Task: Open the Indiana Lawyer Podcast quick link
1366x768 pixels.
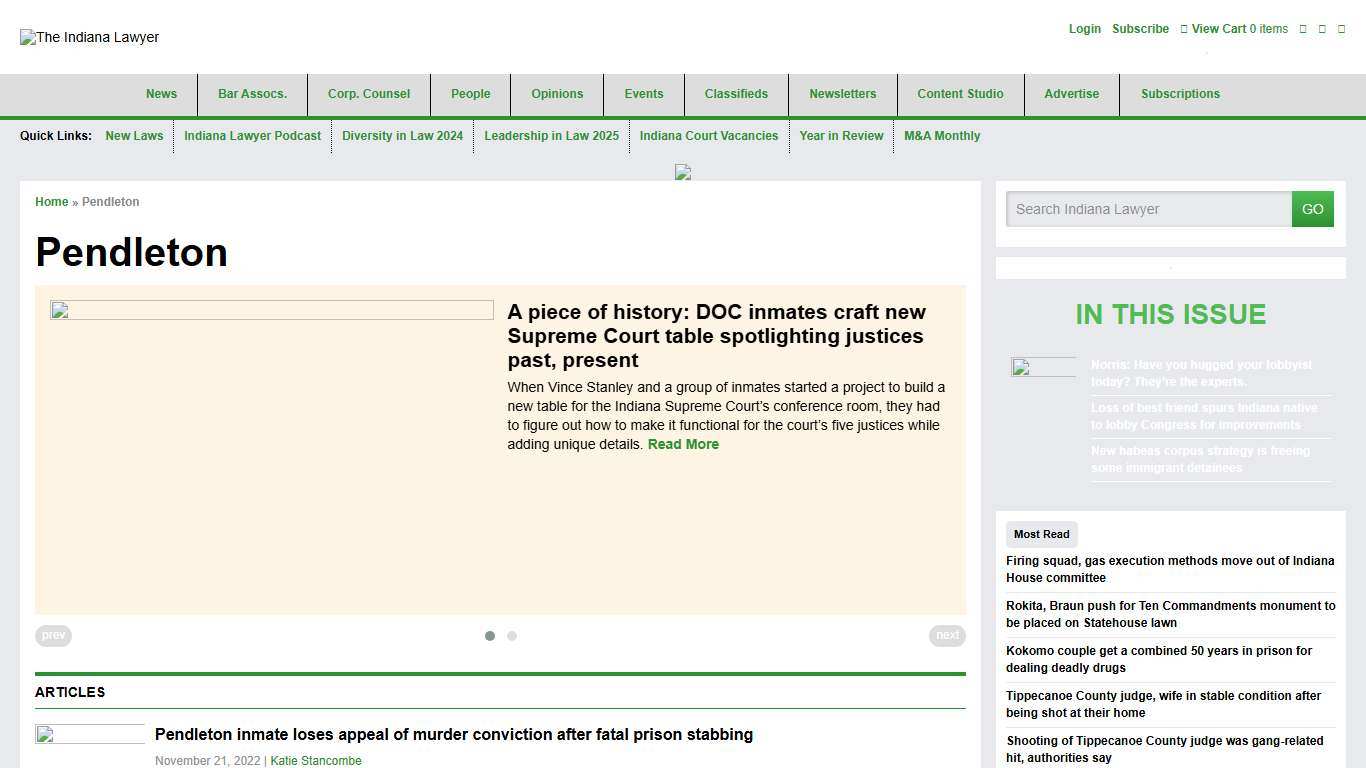Action: [252, 136]
